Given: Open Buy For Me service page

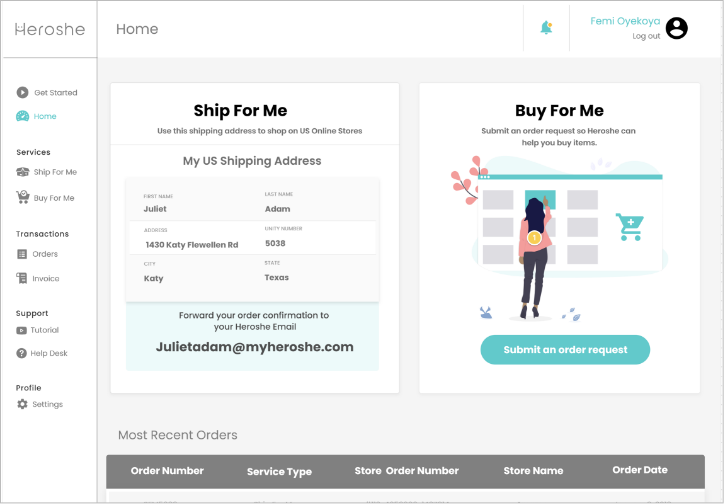Looking at the screenshot, I should [x=54, y=198].
